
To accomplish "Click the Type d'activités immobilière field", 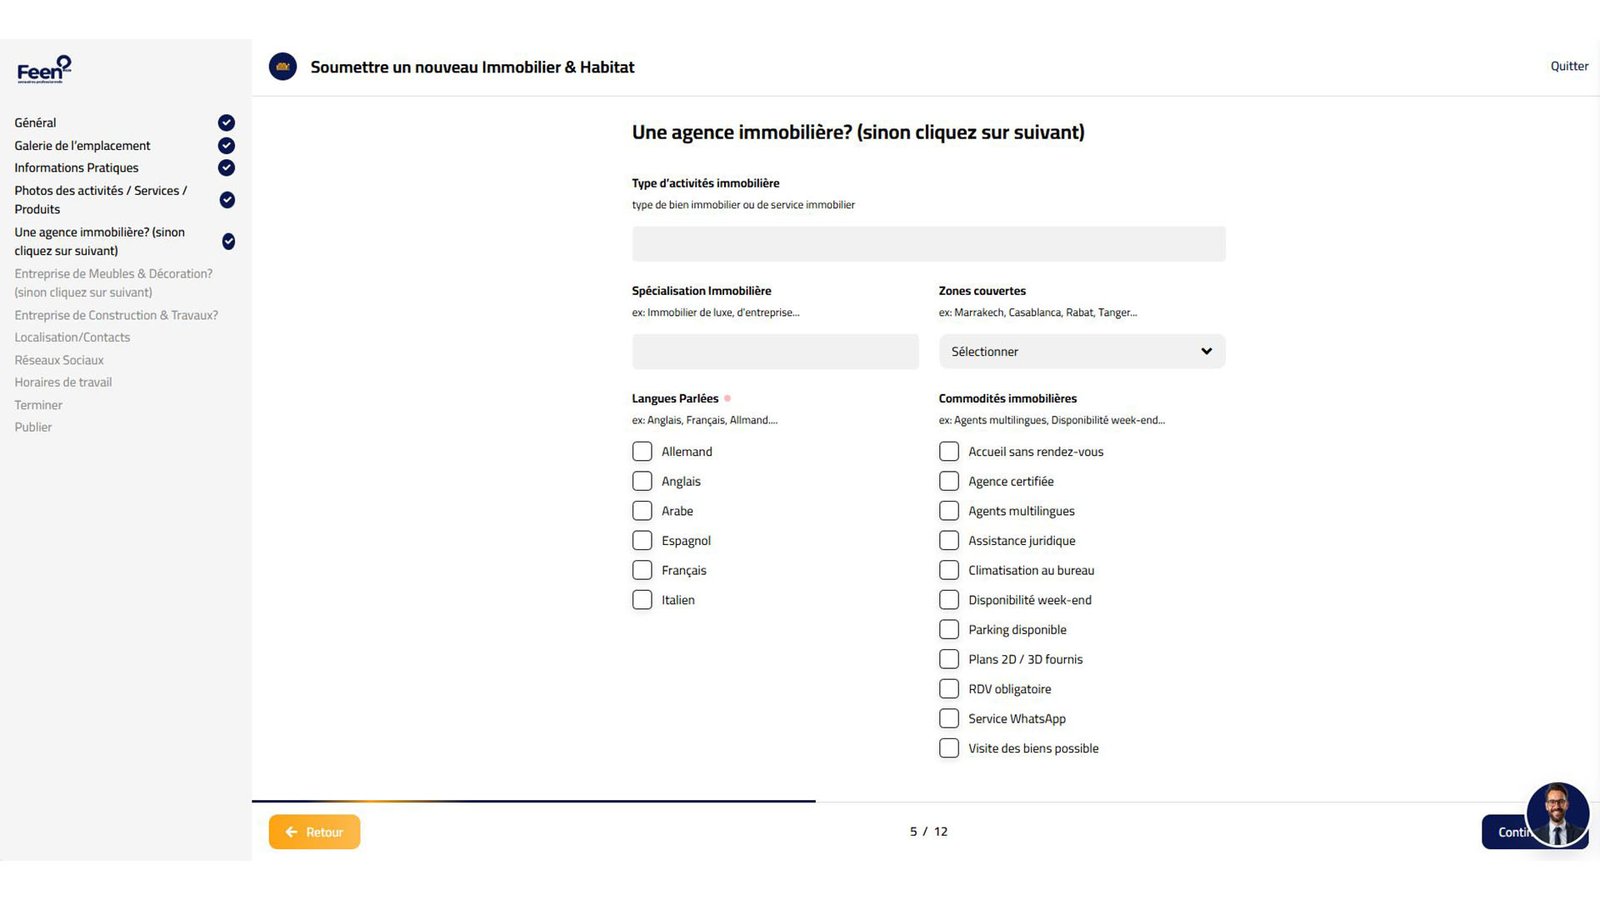I will pyautogui.click(x=928, y=244).
